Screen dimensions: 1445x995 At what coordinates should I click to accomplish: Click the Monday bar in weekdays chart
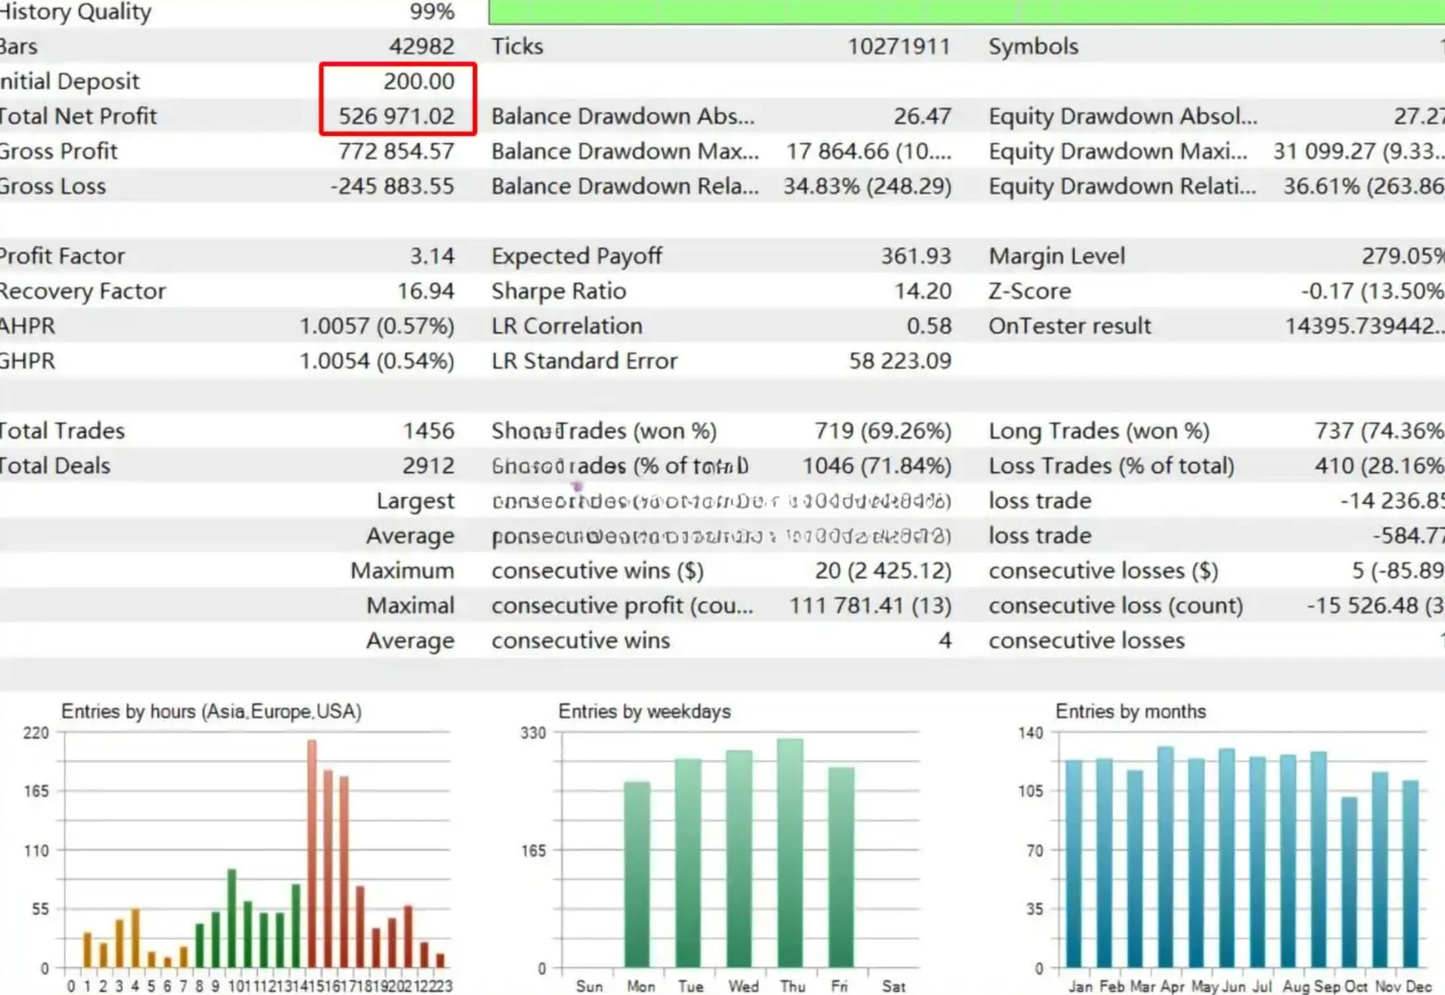[637, 875]
